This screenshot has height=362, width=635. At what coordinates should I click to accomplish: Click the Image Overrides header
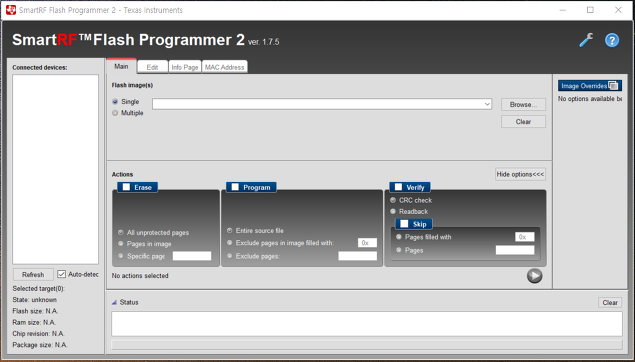590,85
